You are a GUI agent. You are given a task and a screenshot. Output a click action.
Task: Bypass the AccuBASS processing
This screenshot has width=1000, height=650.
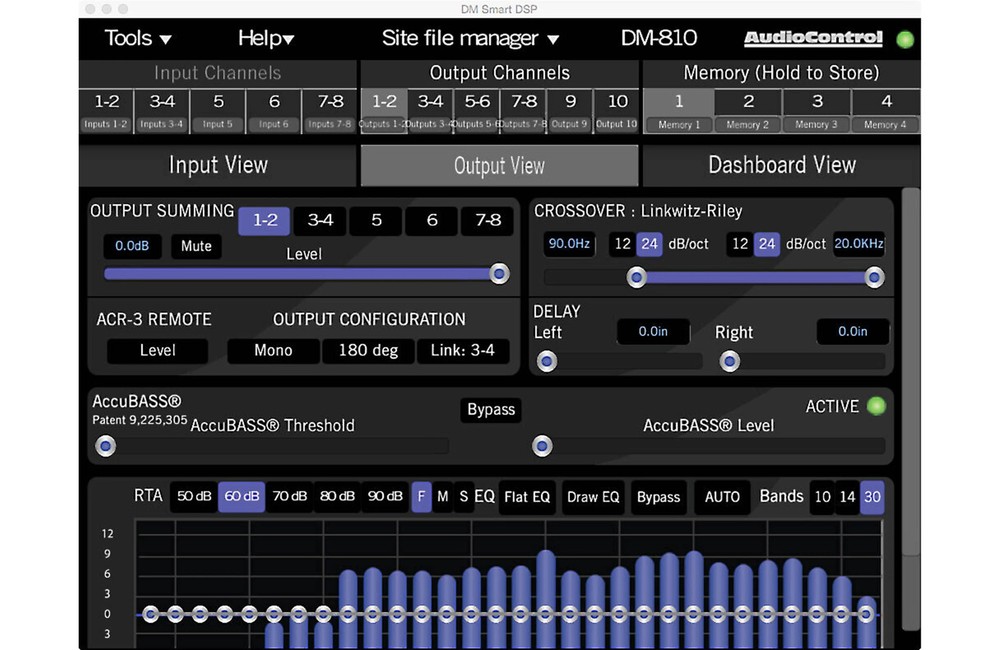490,410
